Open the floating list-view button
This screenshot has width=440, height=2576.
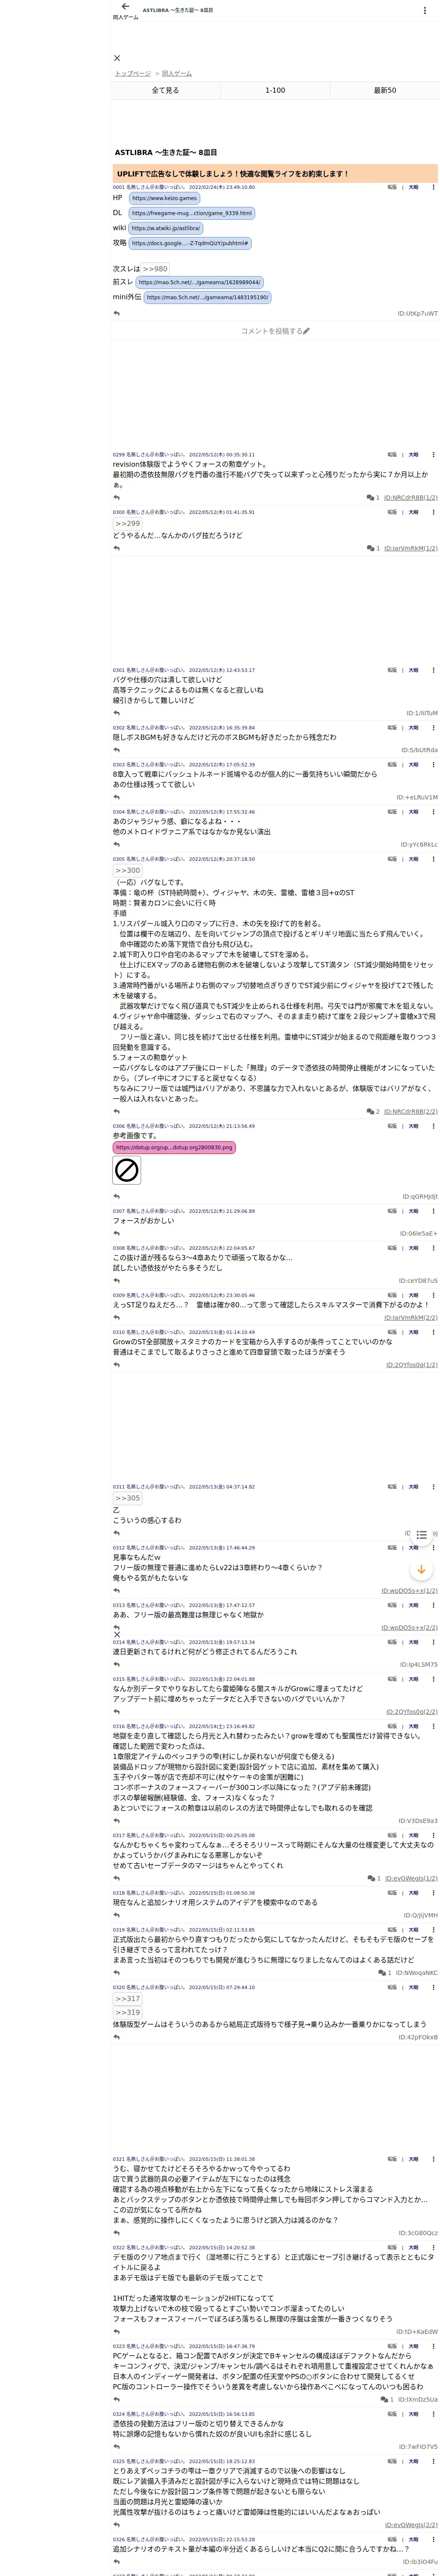click(422, 1535)
